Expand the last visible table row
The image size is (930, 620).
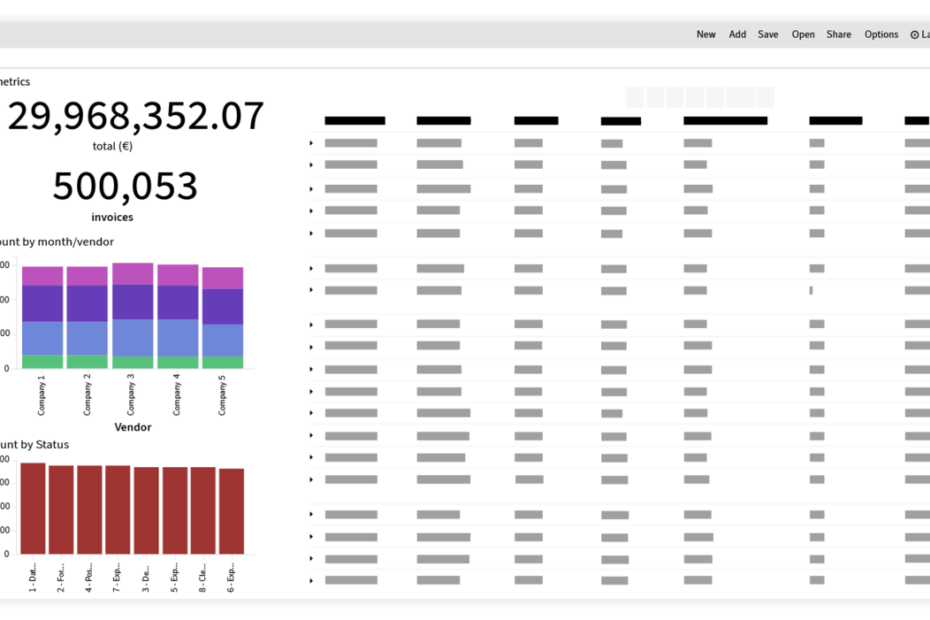311,581
